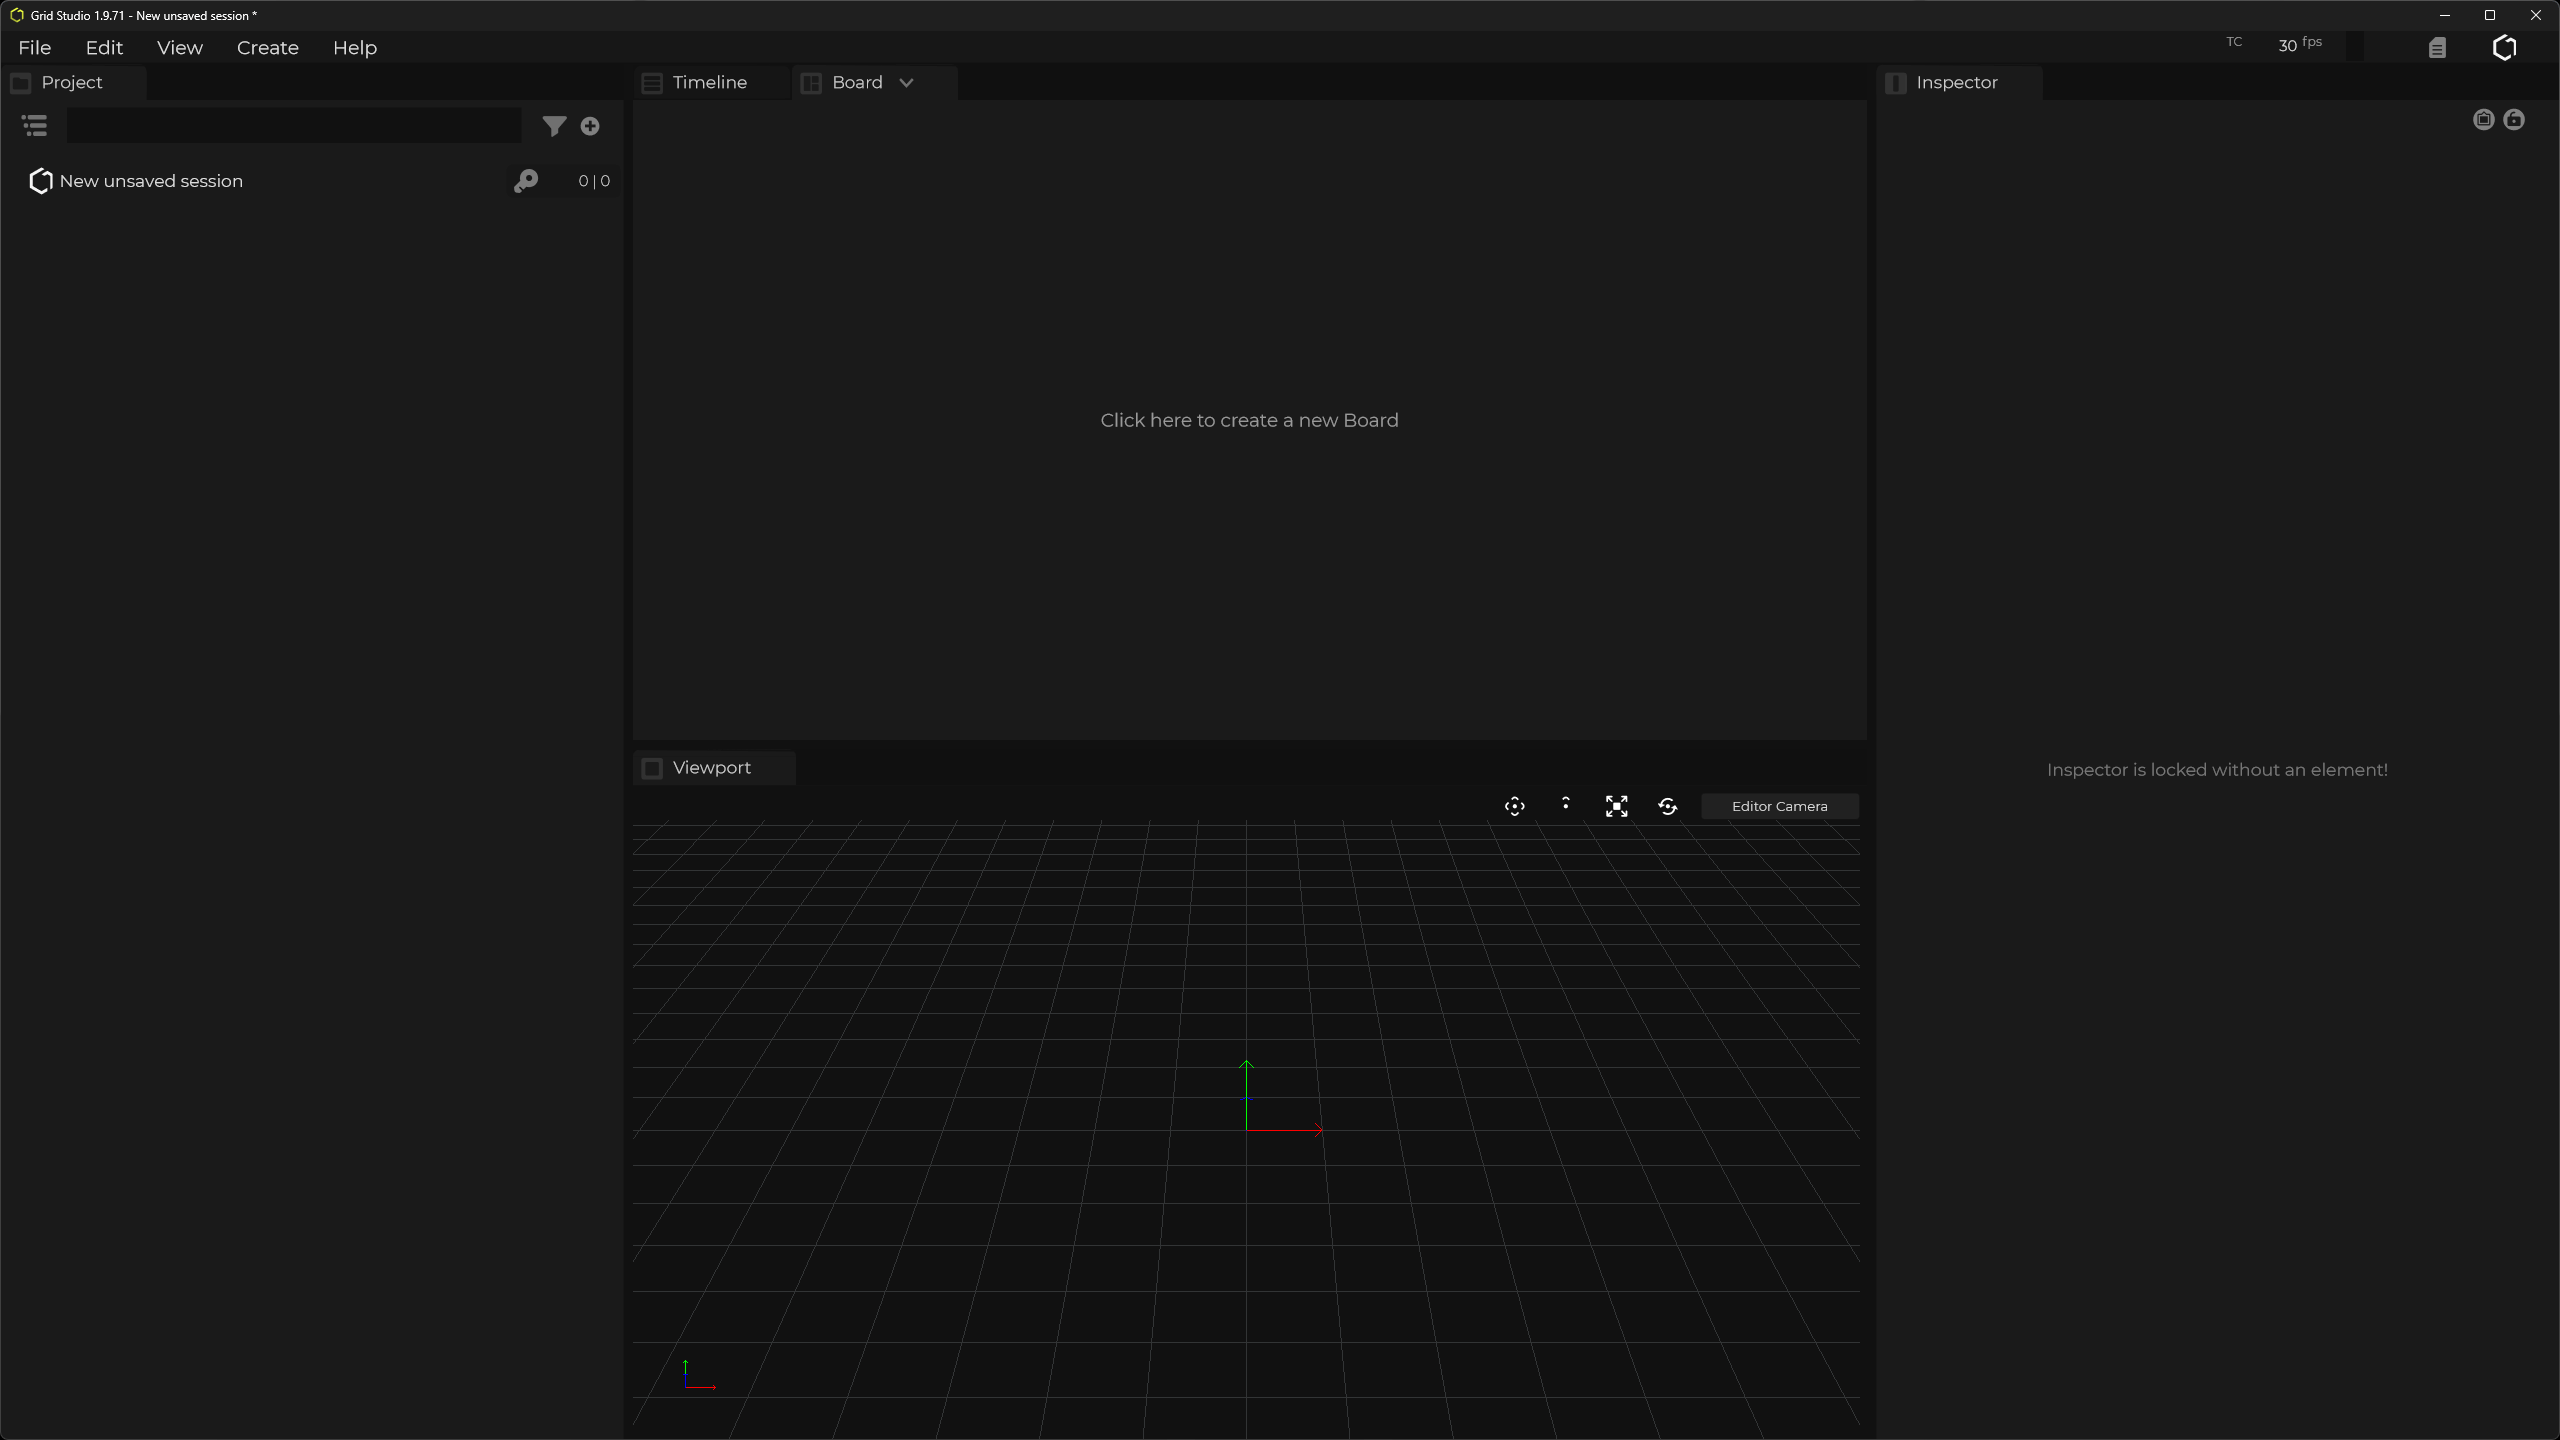2560x1440 pixels.
Task: Click the list view icon in Project panel
Action: pyautogui.click(x=35, y=126)
